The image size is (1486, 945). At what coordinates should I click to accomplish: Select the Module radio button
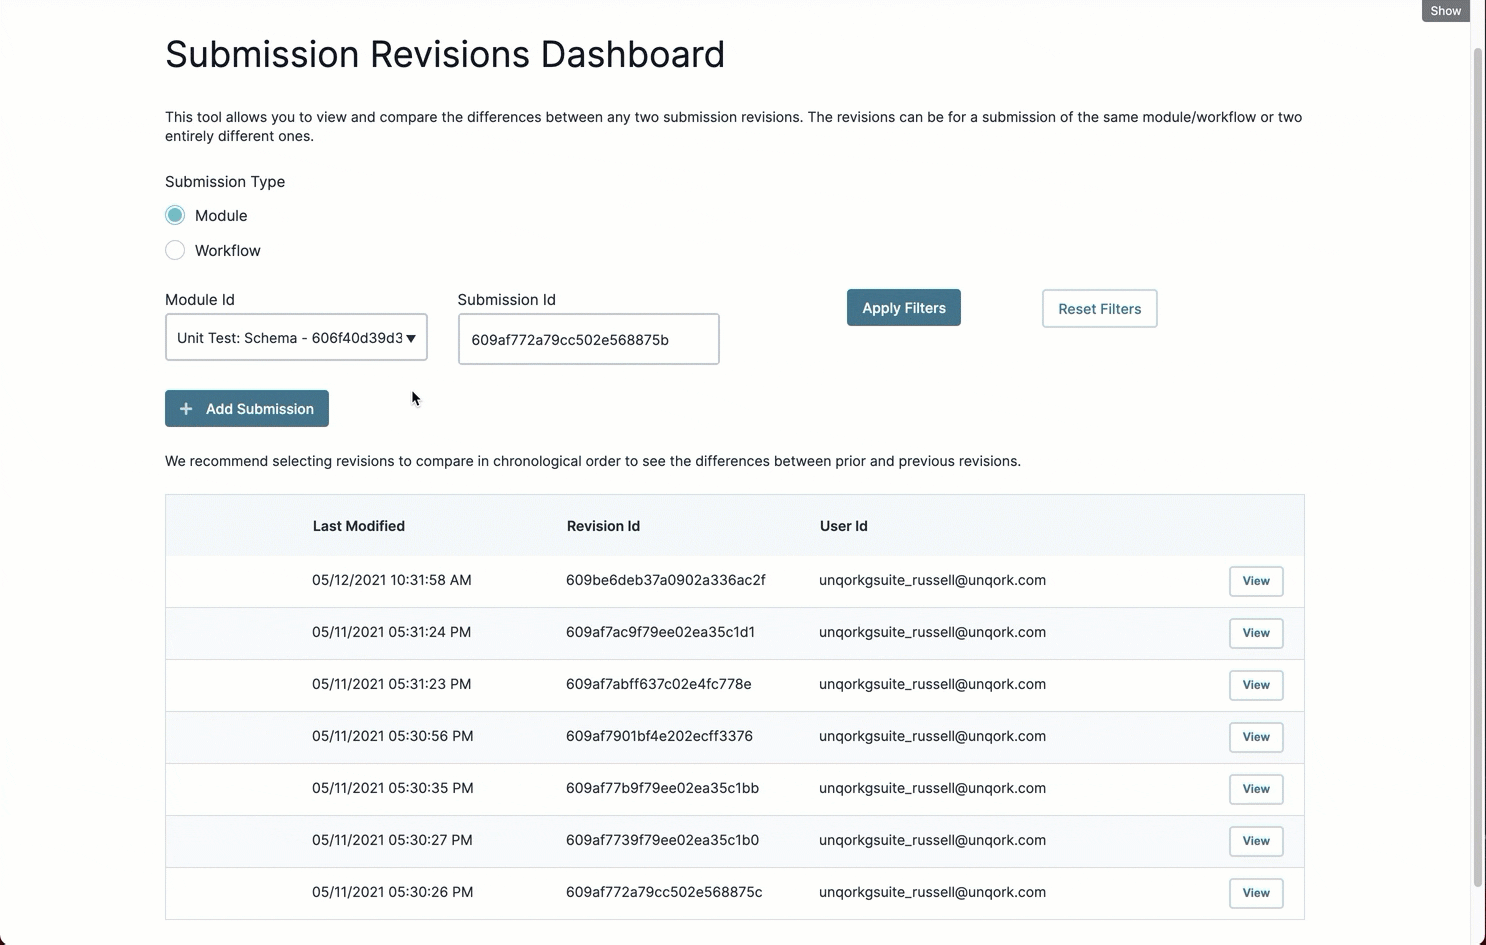tap(175, 215)
